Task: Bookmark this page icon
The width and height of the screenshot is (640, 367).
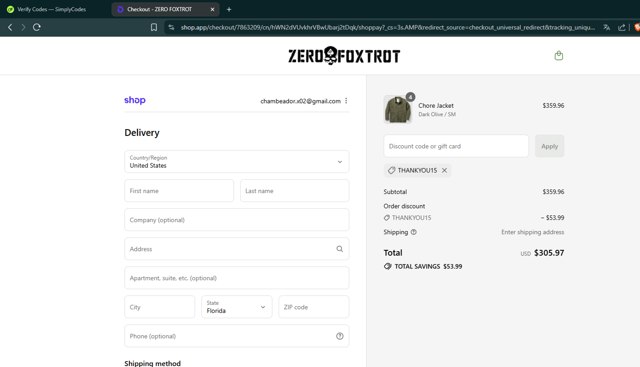Action: tap(154, 27)
